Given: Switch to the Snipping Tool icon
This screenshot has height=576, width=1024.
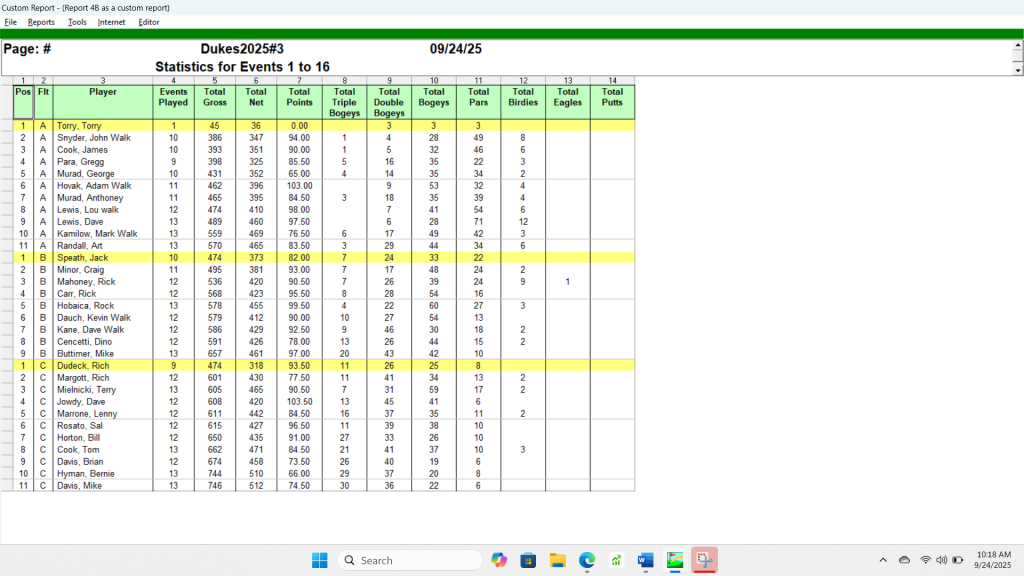Looking at the screenshot, I should (705, 560).
